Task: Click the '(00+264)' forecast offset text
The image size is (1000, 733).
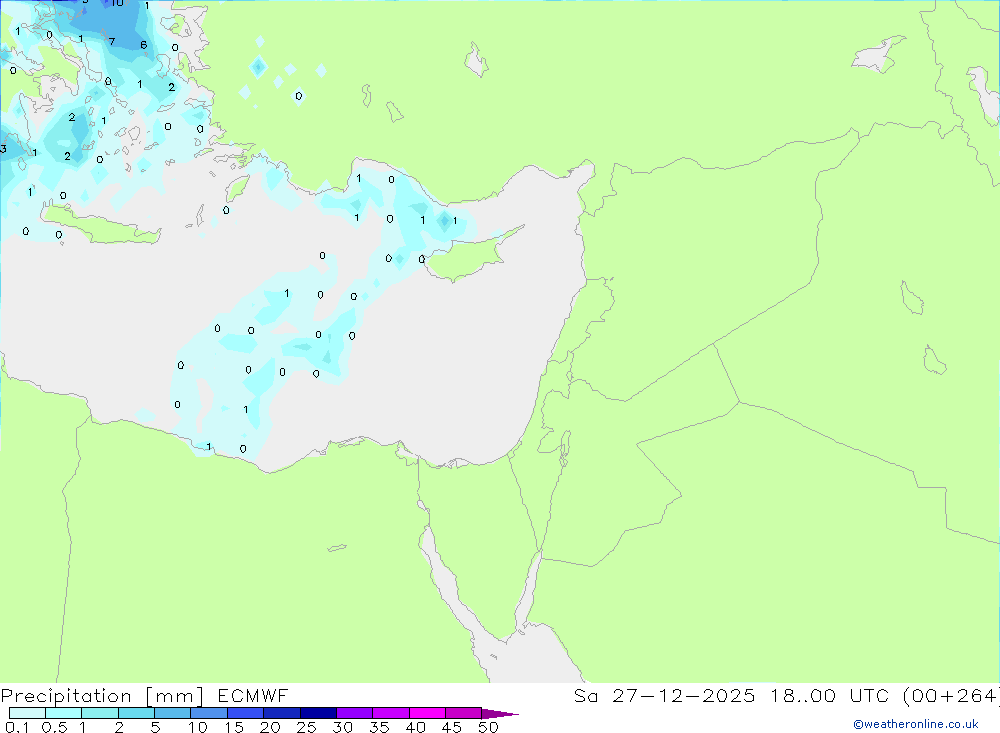Action: [x=951, y=695]
